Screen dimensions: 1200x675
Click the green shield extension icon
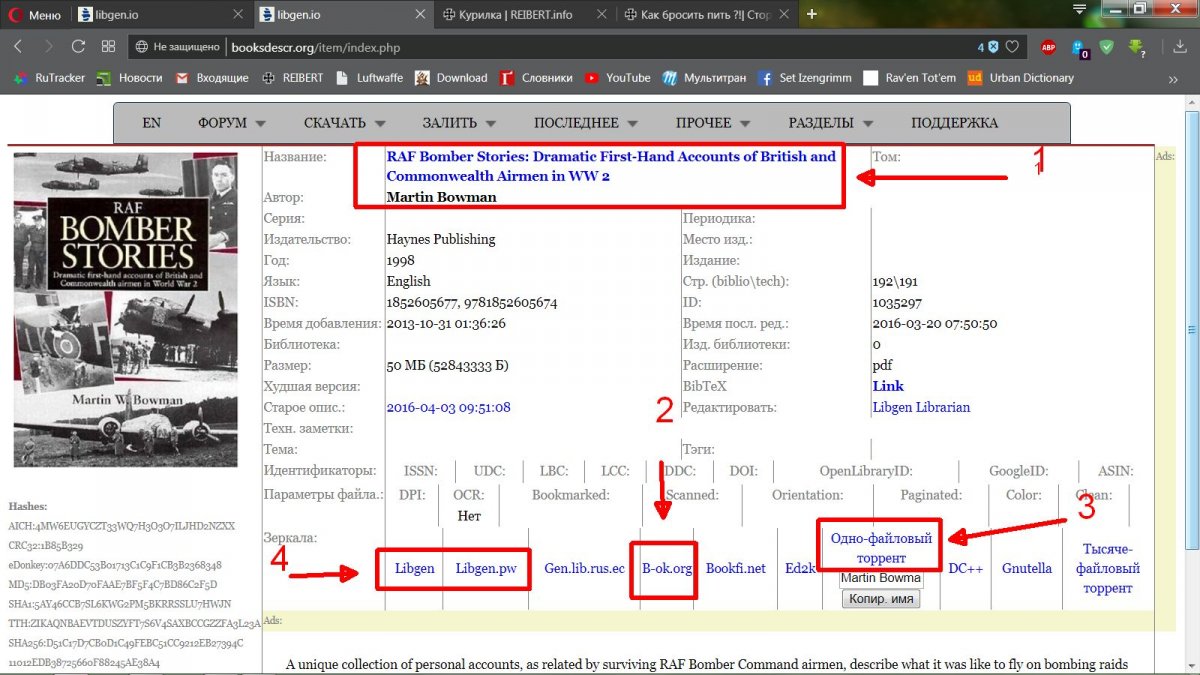coord(1107,47)
